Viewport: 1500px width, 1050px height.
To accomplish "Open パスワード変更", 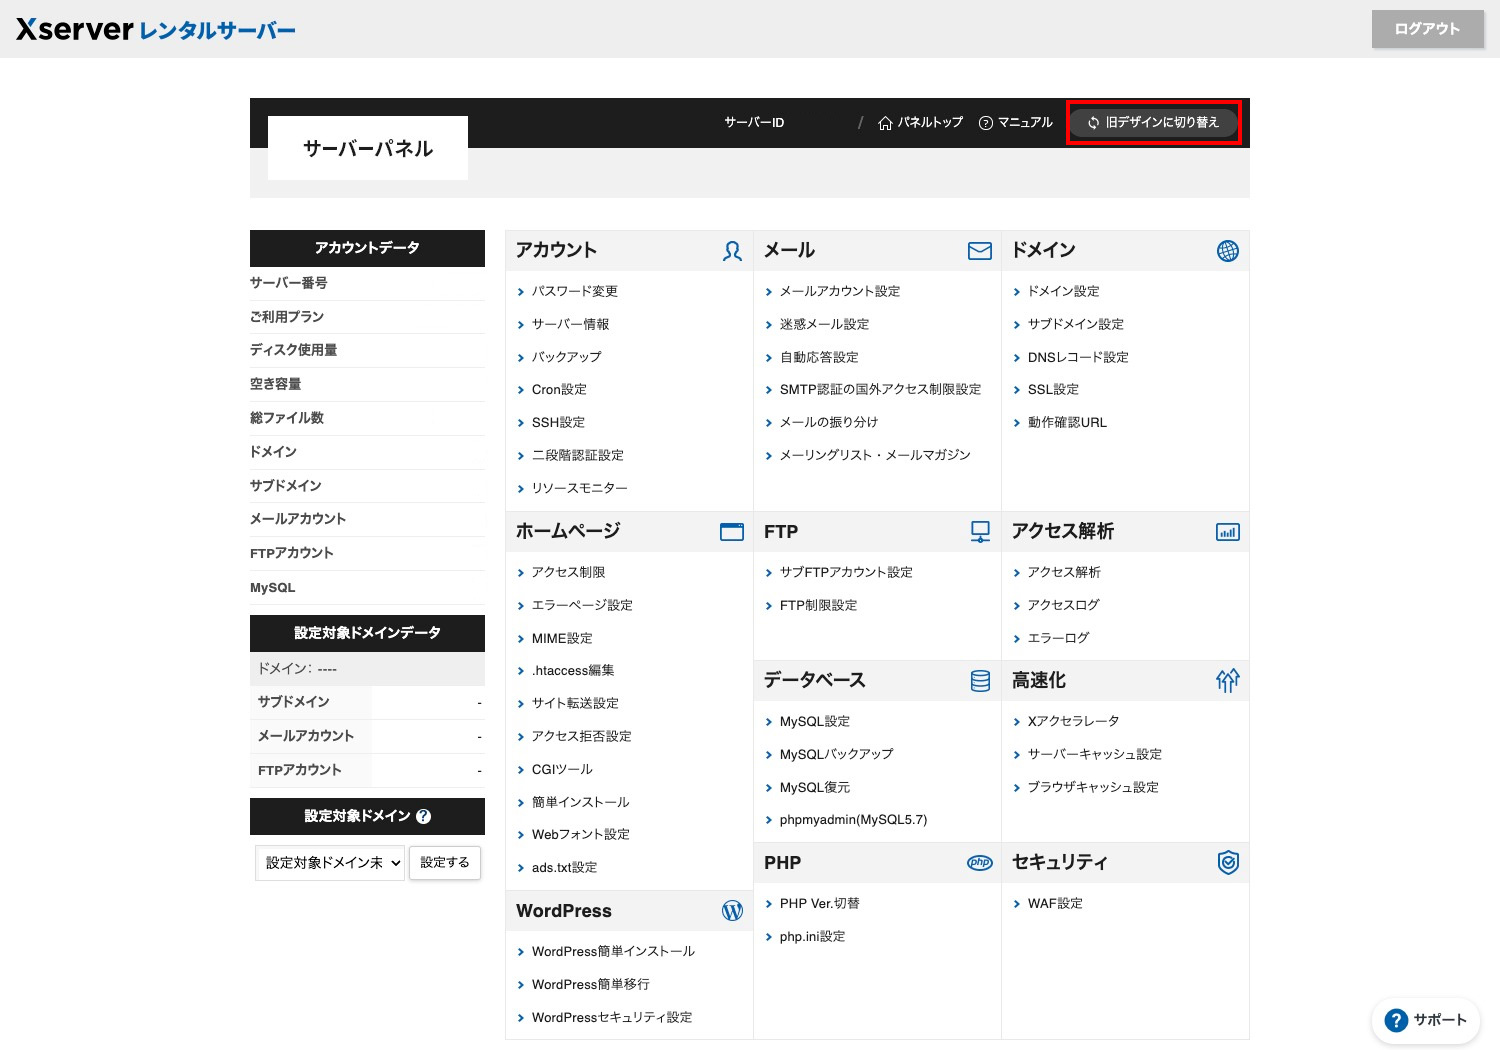I will click(x=575, y=292).
